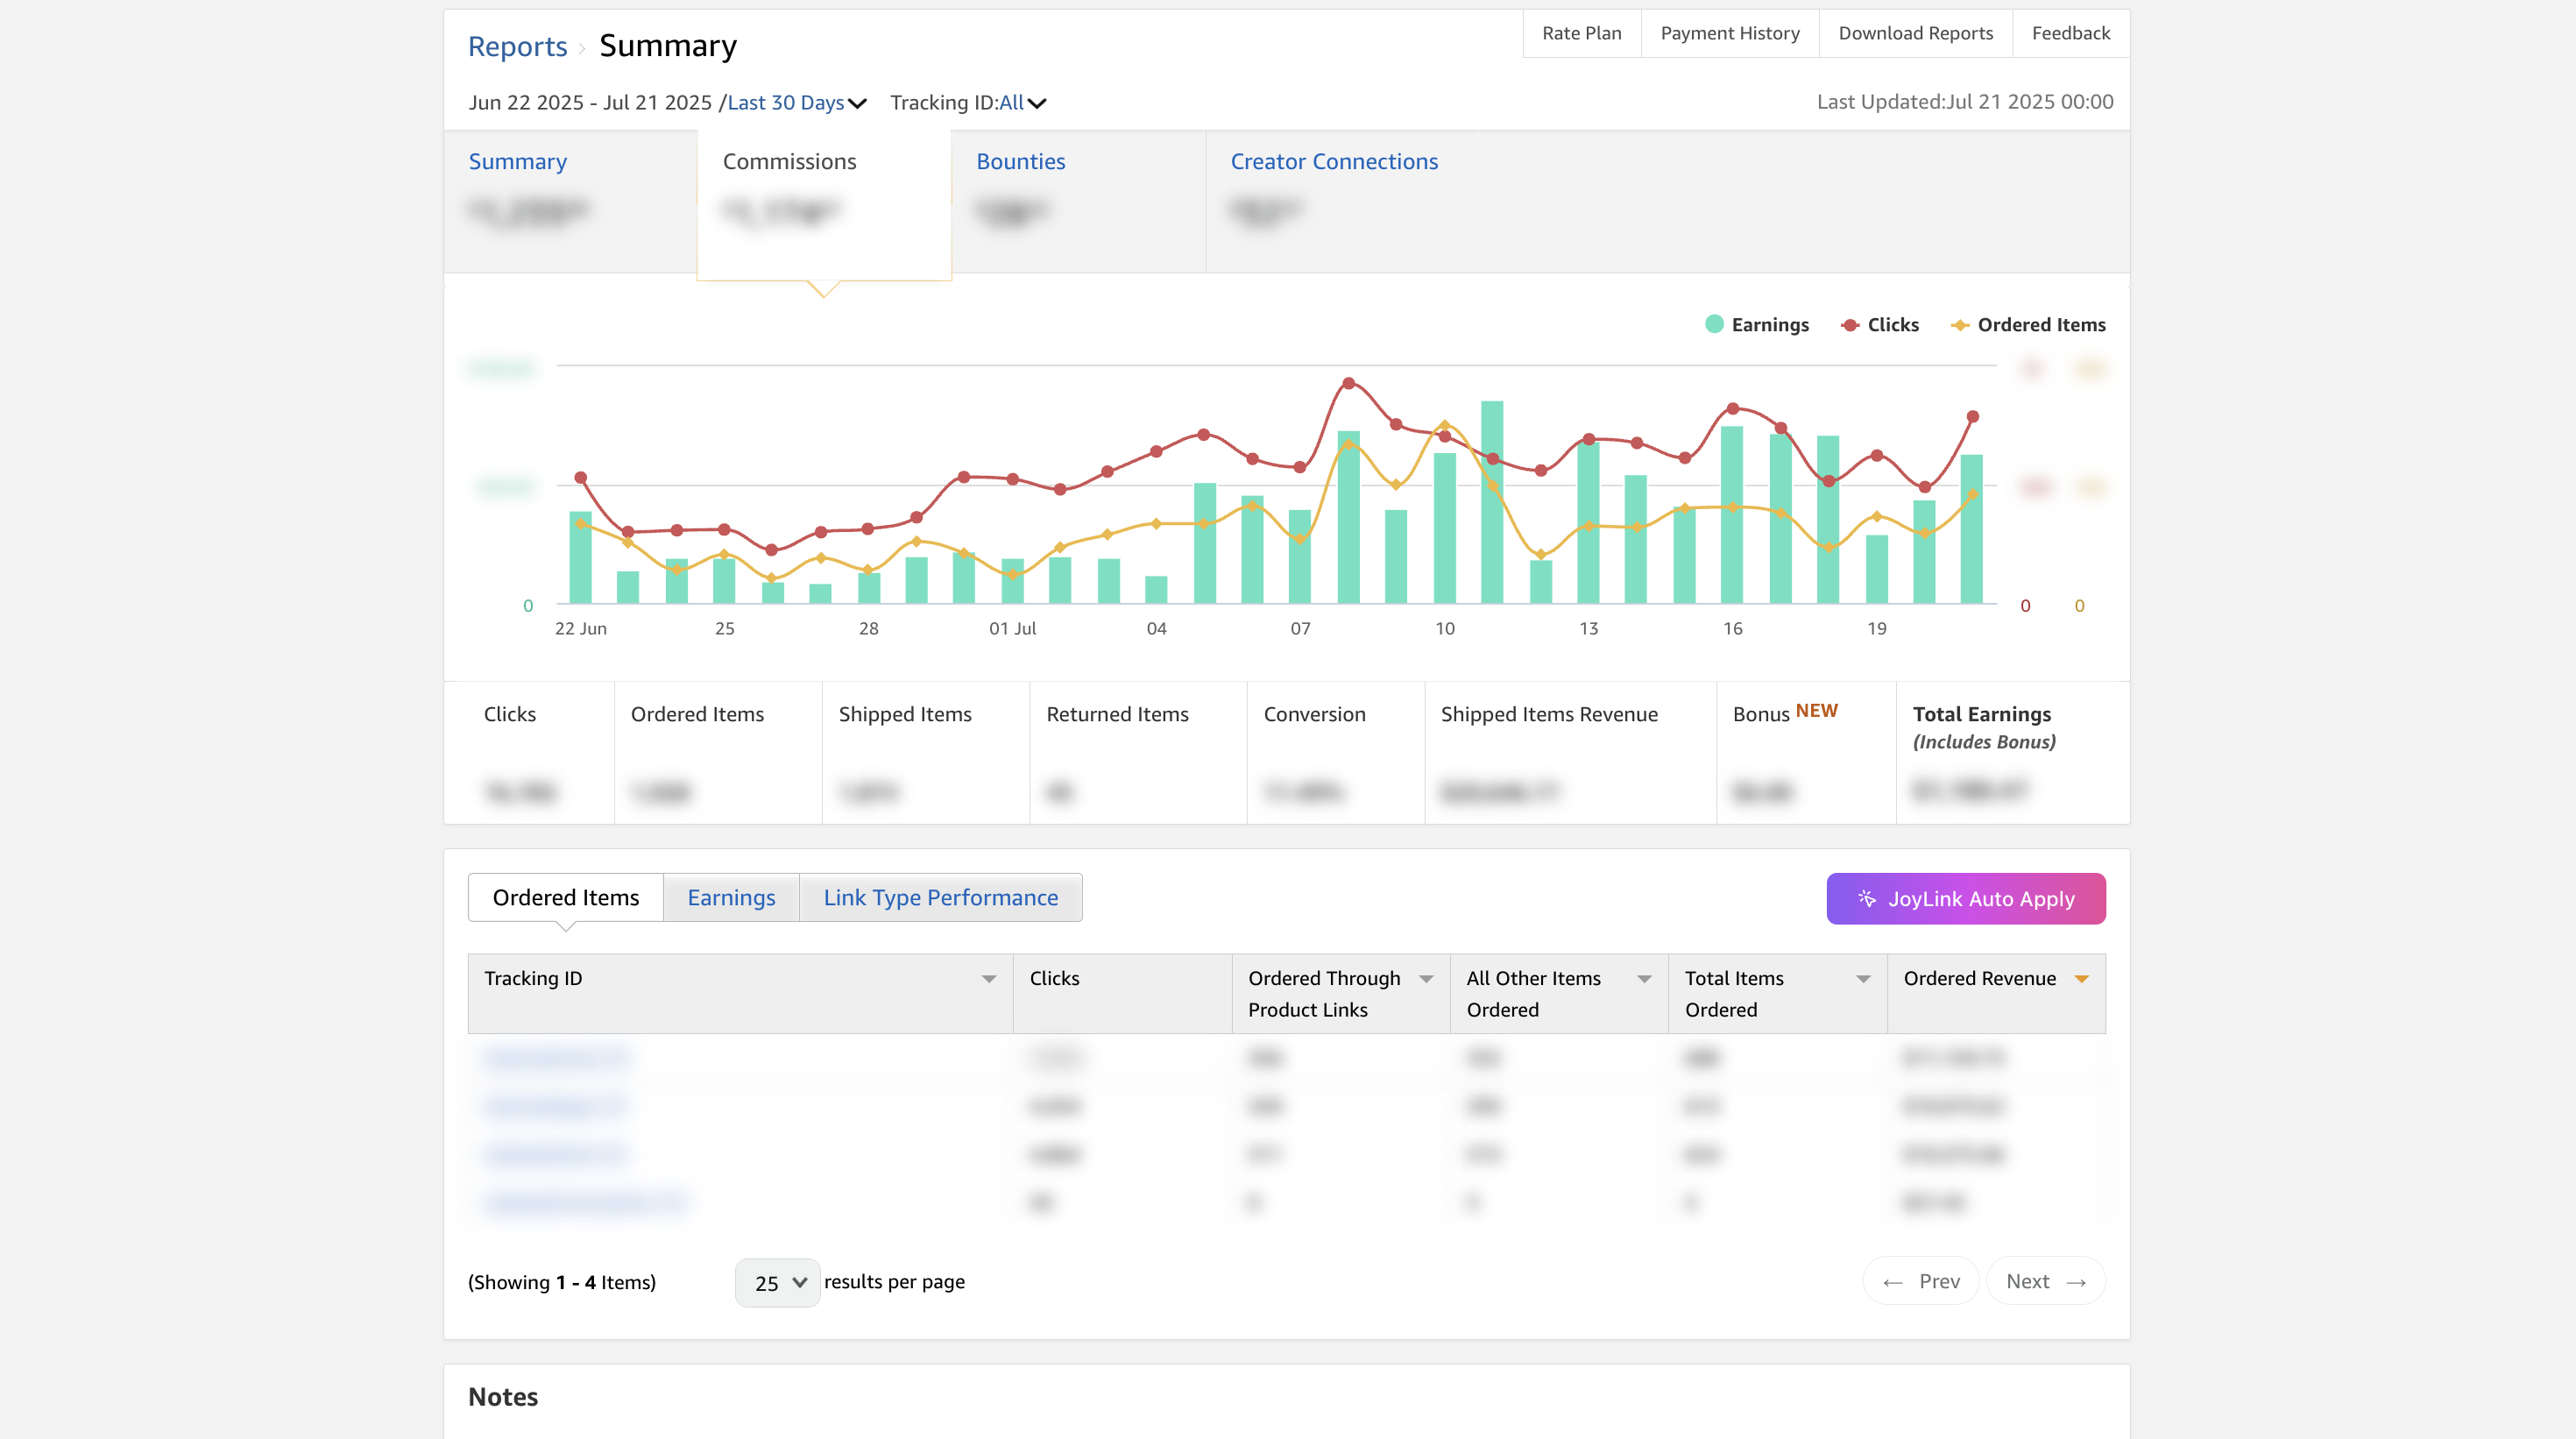Go to the Next page
Screen dimensions: 2576x1439
2045,1281
